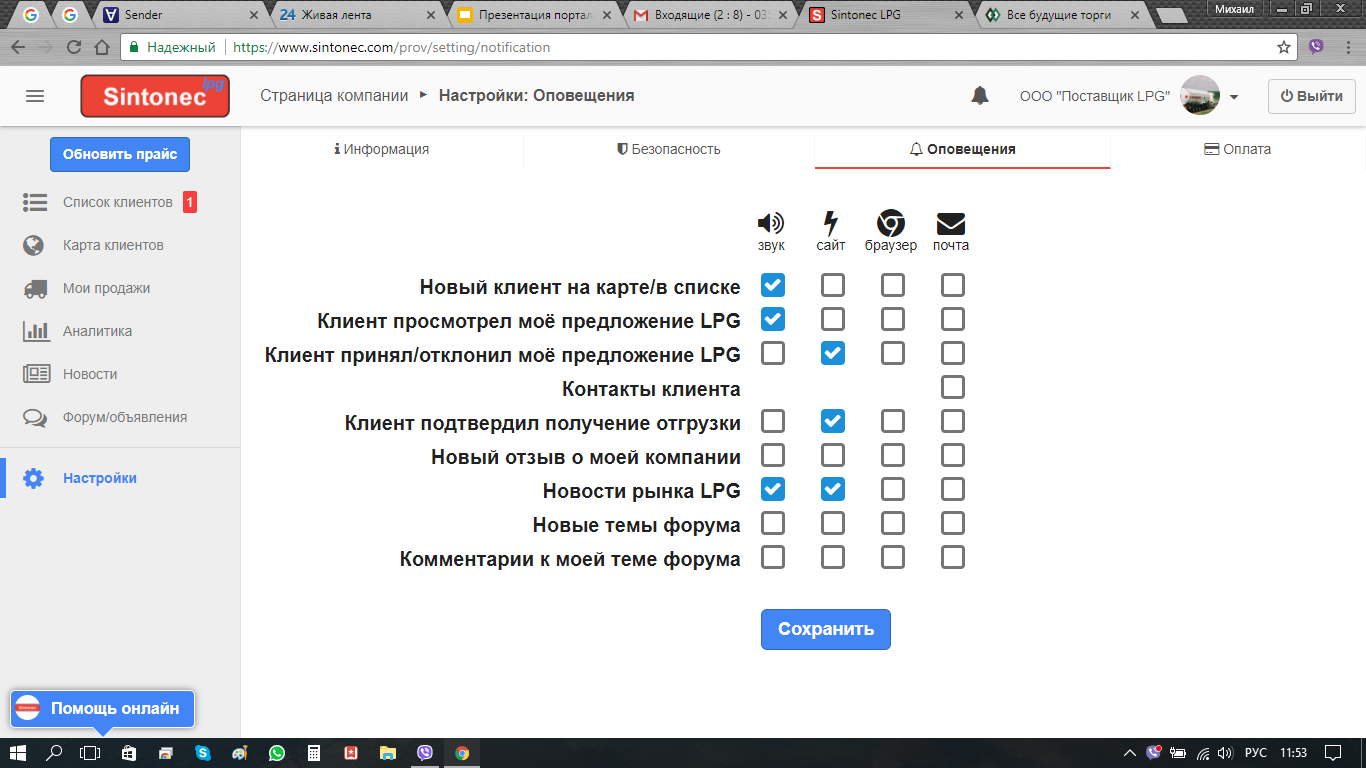
Task: Show hidden system tray icons
Action: point(1130,753)
